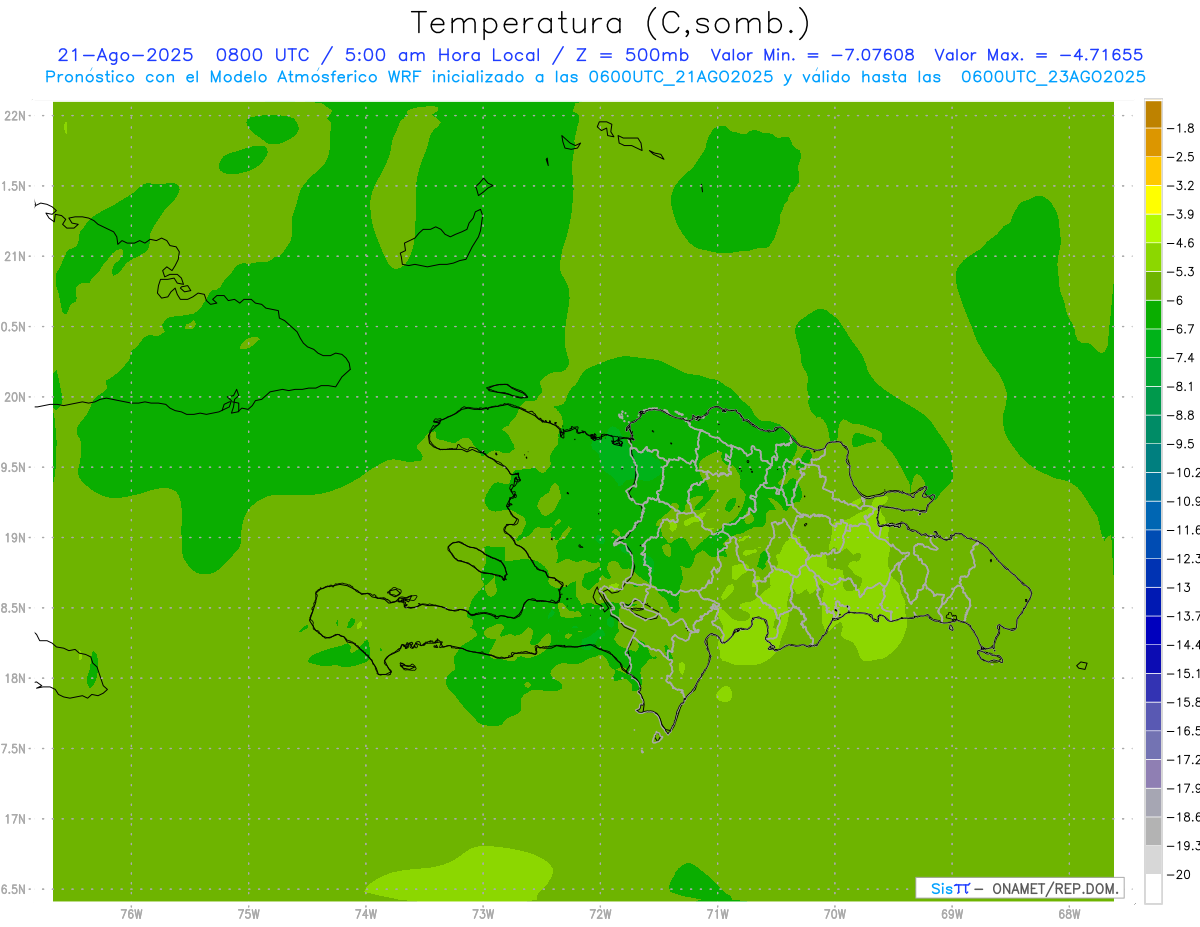Click the "75W" longitude label
The image size is (1200, 927).
coord(249,914)
